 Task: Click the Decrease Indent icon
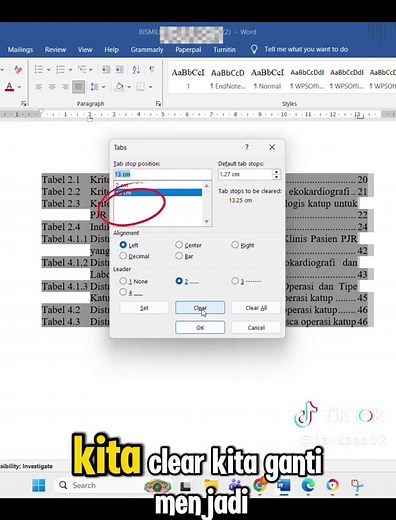[x=106, y=69]
